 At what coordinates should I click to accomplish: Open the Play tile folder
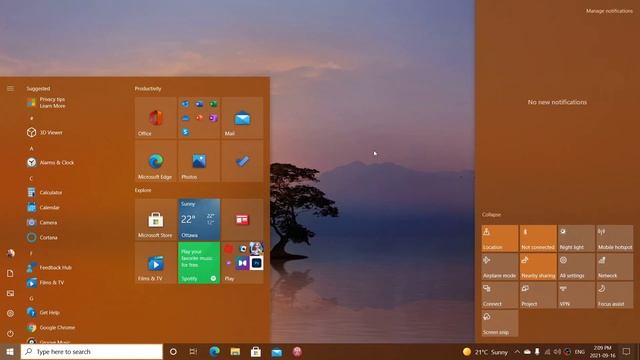click(x=242, y=263)
